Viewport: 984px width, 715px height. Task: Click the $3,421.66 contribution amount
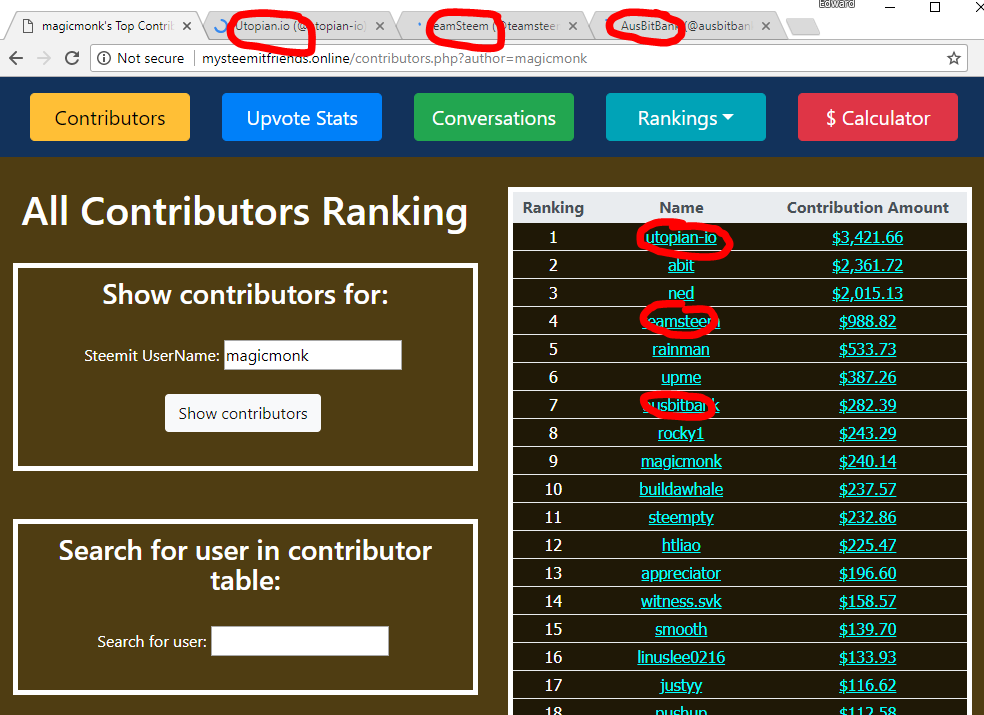(867, 237)
